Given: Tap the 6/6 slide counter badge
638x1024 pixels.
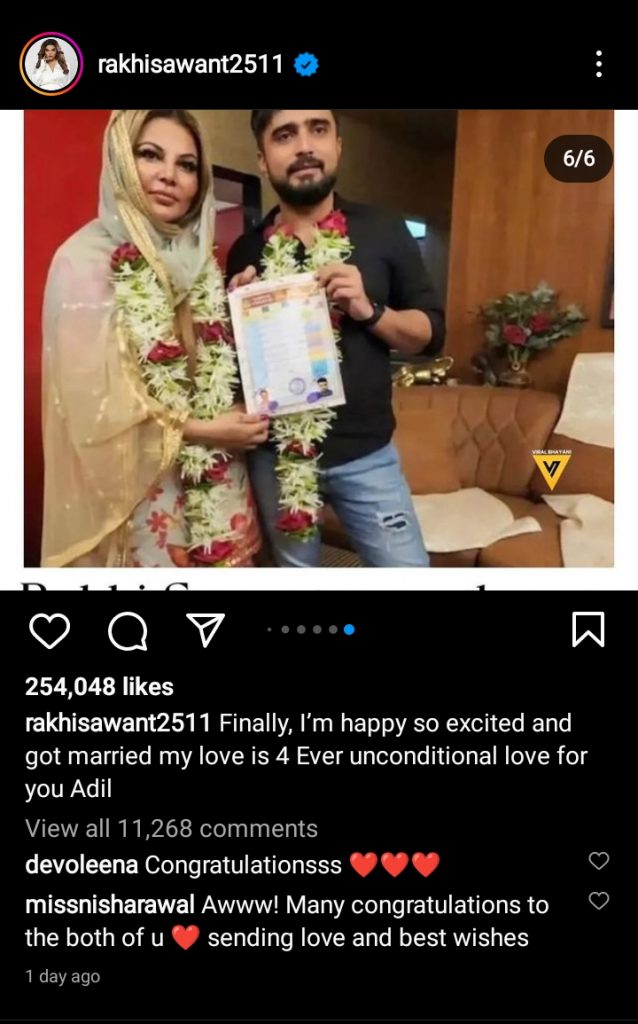Looking at the screenshot, I should [579, 158].
